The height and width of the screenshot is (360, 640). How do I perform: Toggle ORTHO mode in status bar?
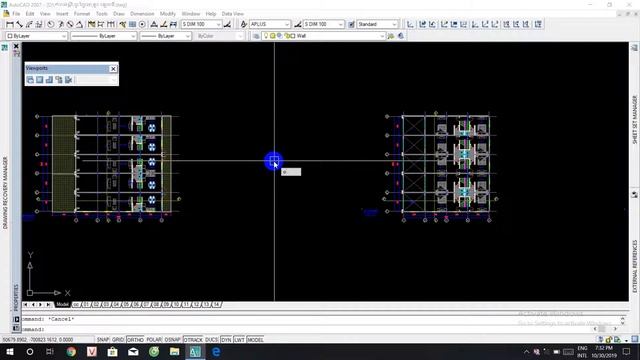135,340
